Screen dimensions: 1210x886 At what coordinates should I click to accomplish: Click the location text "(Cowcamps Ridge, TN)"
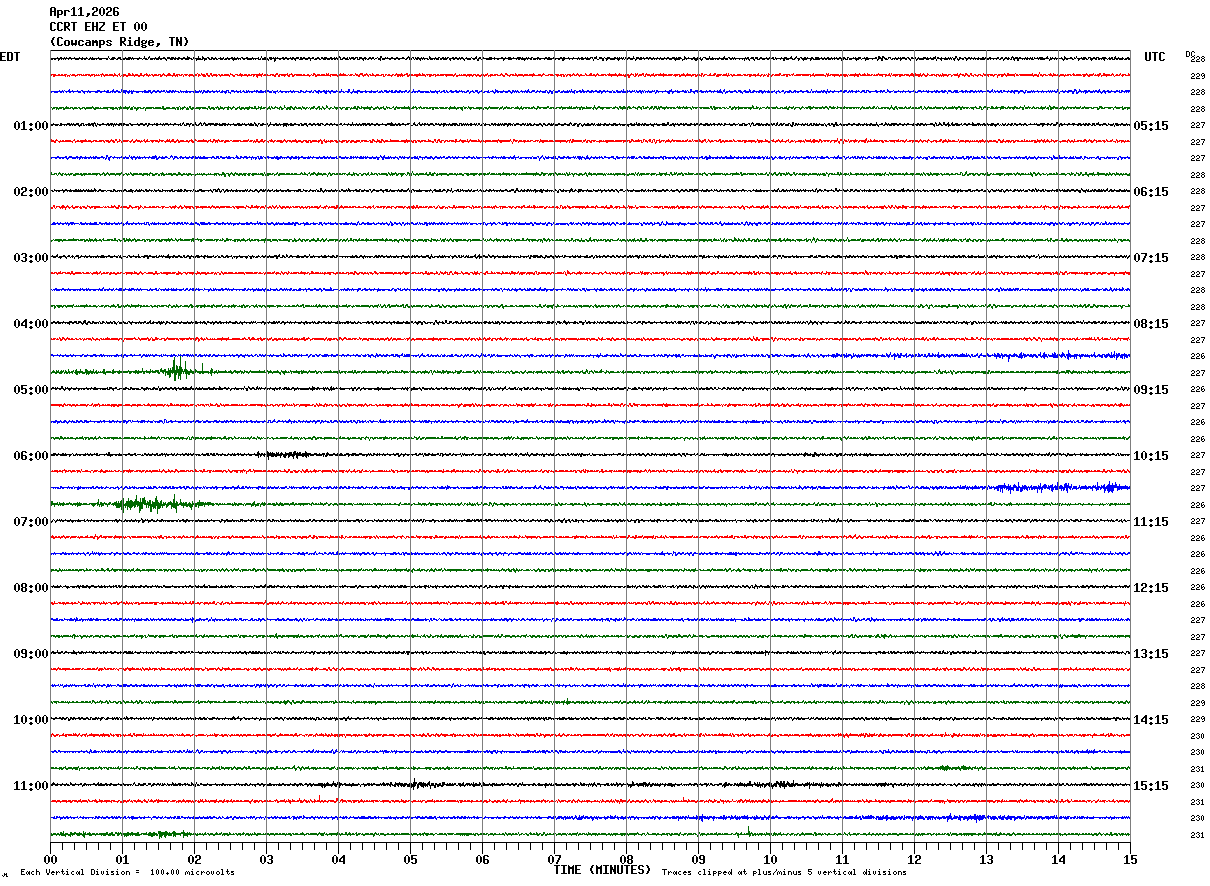point(119,42)
